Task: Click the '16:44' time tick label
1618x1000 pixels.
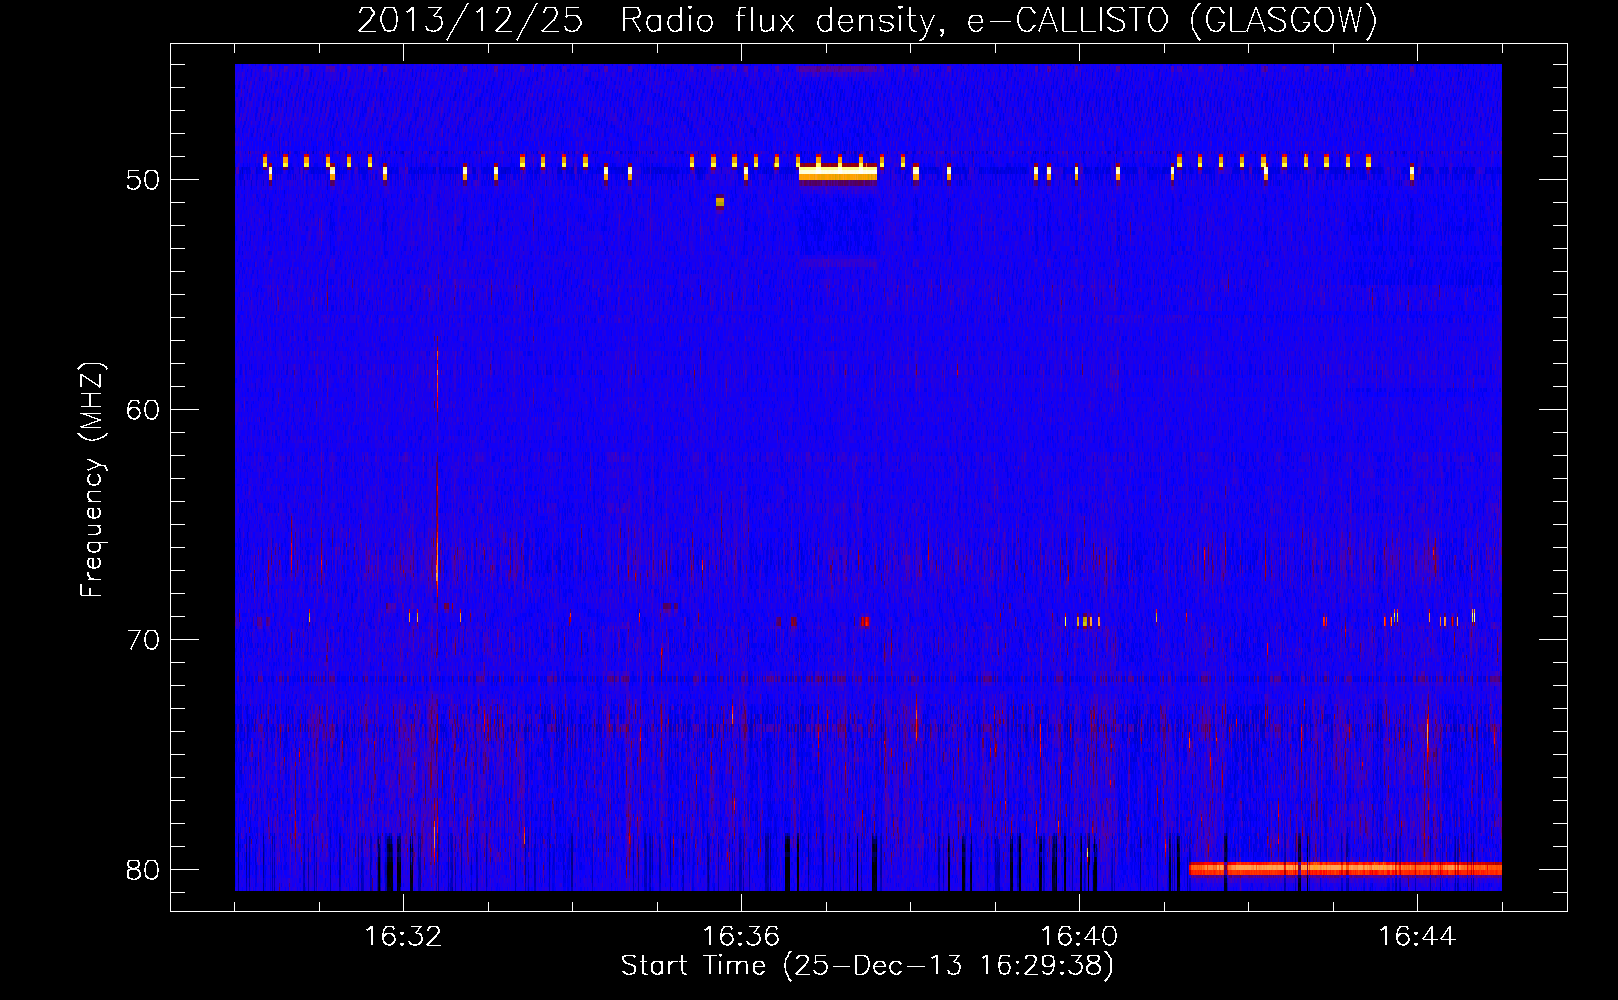Action: 1417,936
